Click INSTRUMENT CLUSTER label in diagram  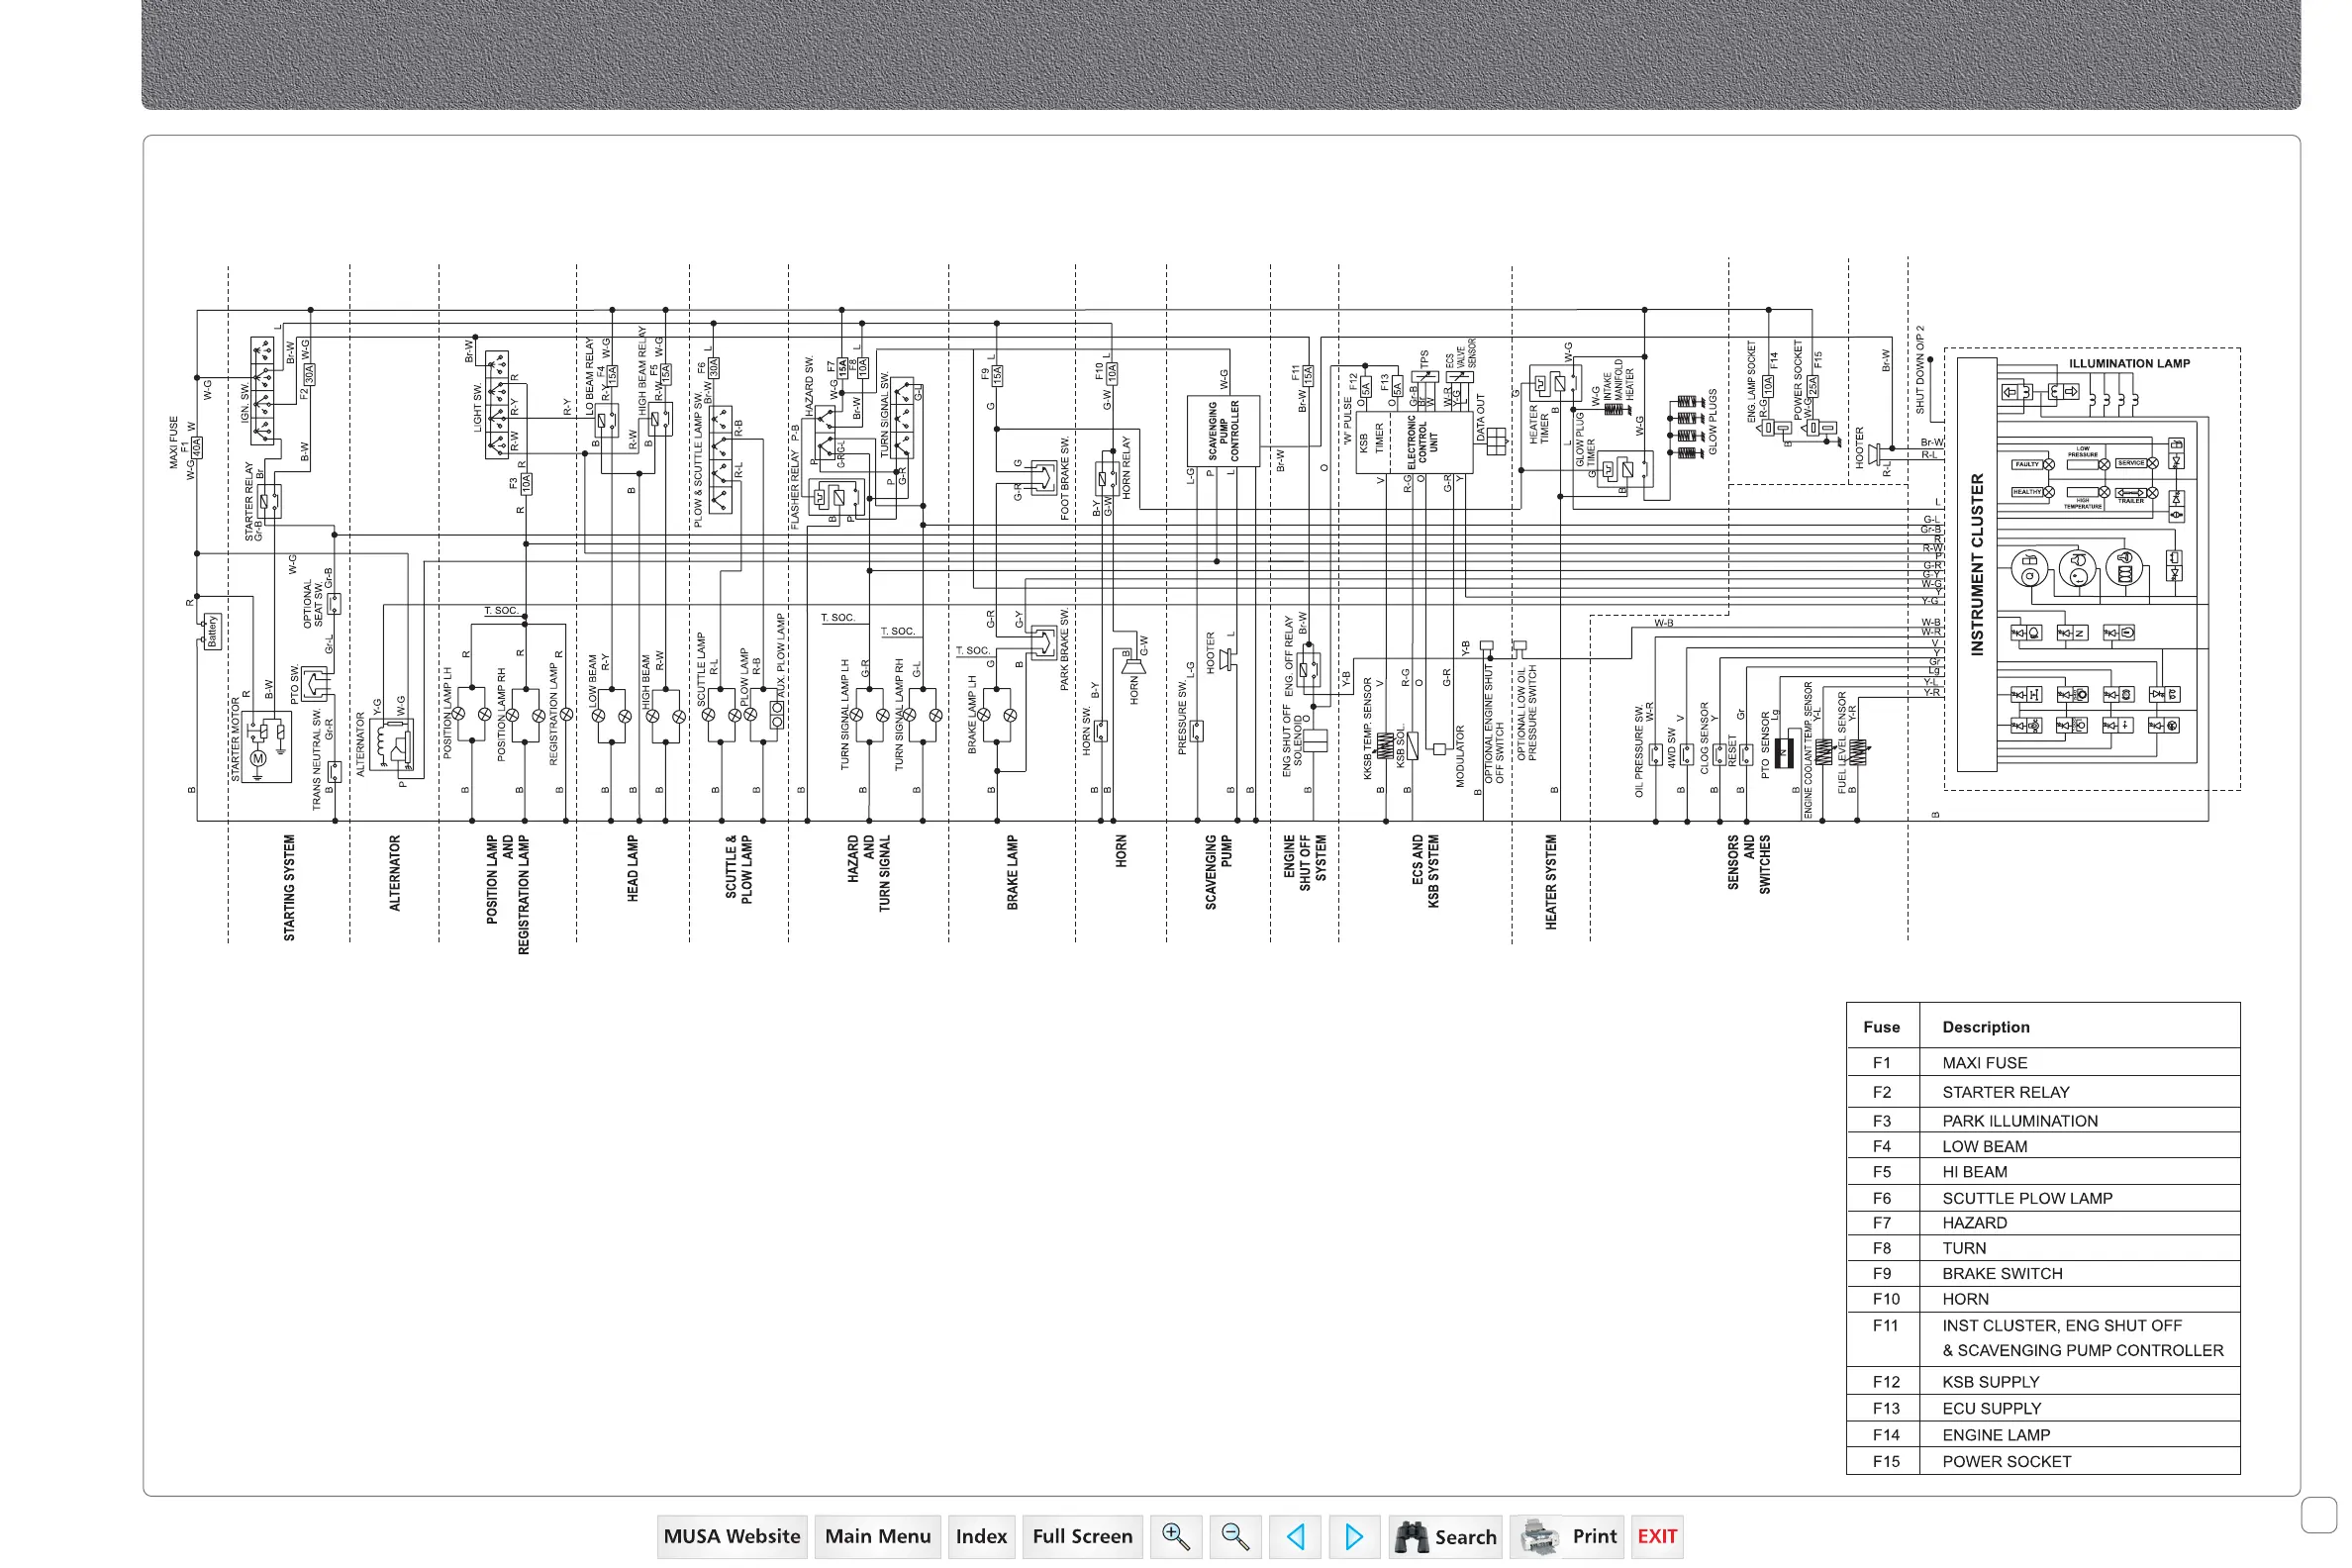[x=1976, y=565]
